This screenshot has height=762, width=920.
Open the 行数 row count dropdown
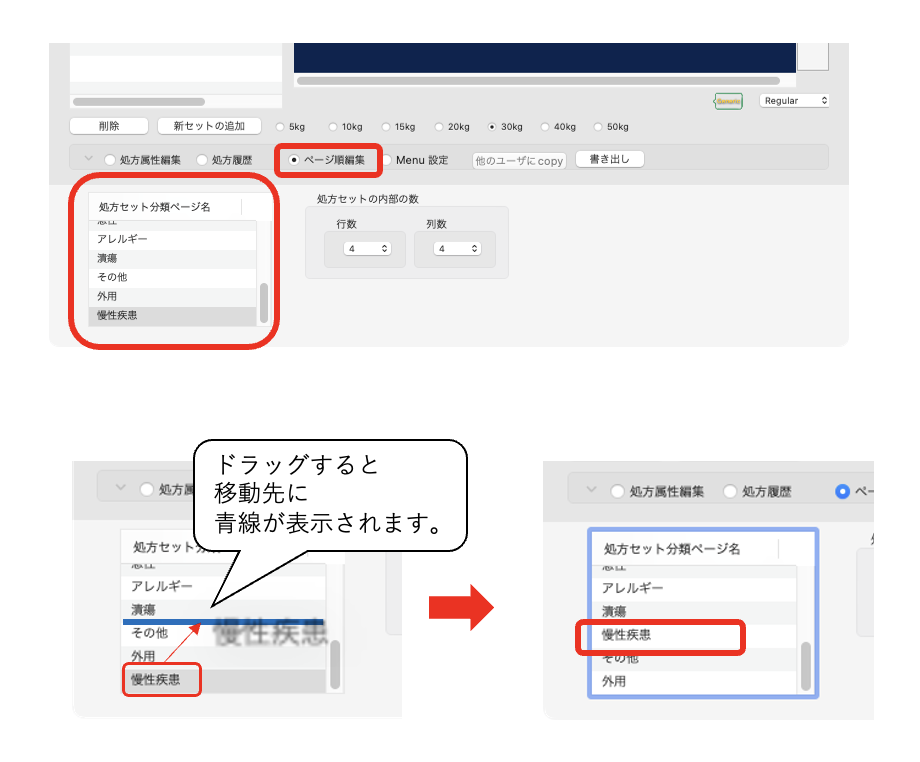367,248
